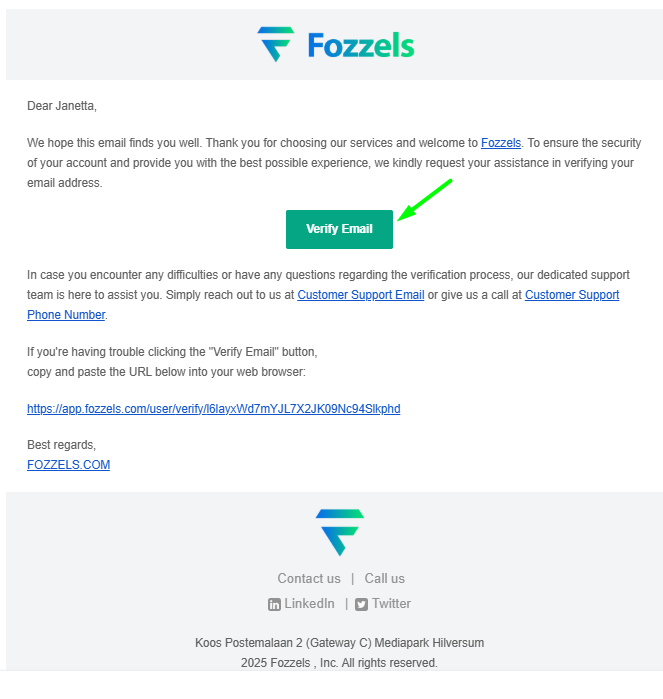The width and height of the screenshot is (663, 699).
Task: Open the Customer Support Email link
Action: (x=360, y=295)
